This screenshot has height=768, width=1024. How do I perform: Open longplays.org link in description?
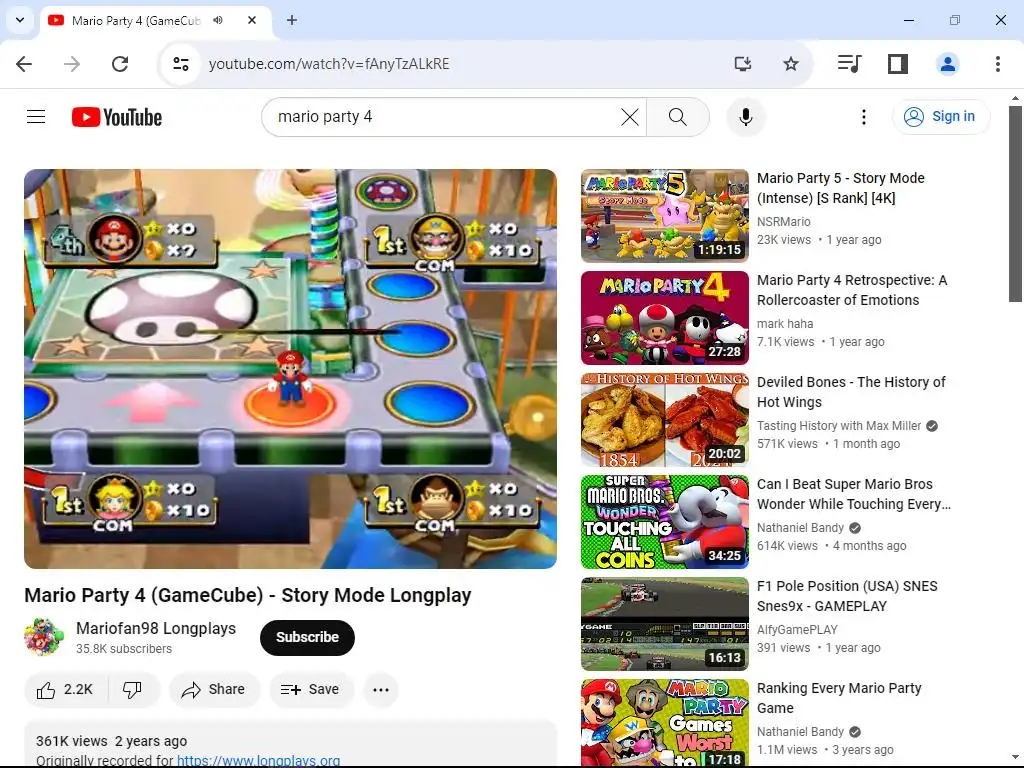(x=259, y=760)
